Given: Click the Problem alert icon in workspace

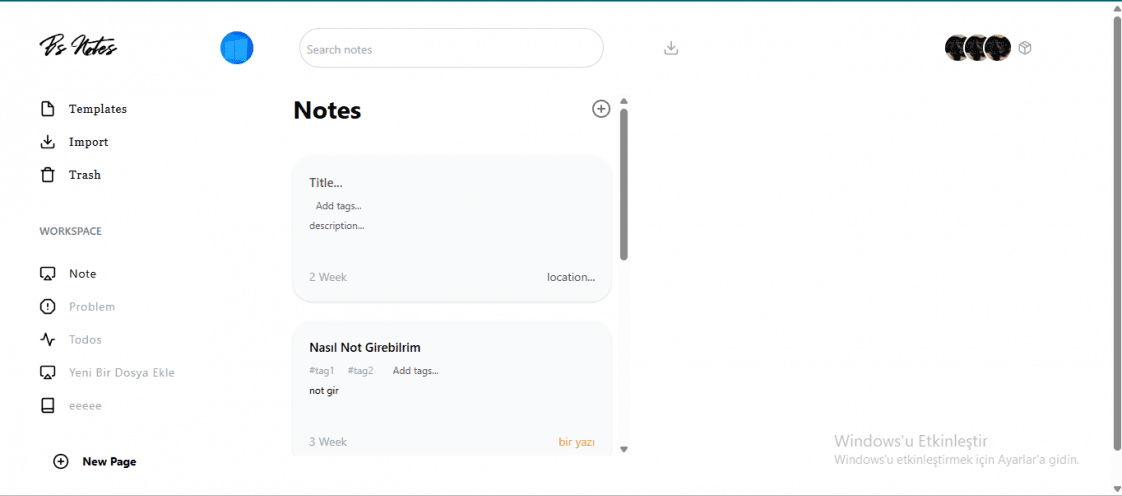Looking at the screenshot, I should [x=47, y=307].
